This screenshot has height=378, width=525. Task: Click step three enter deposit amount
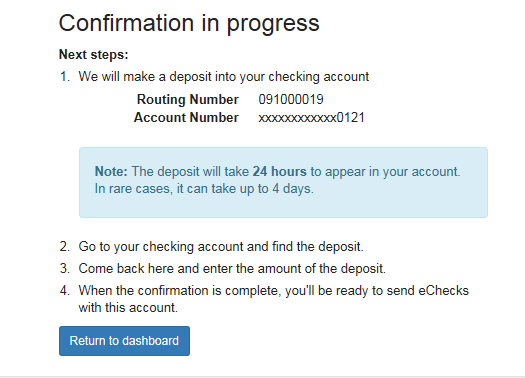pyautogui.click(x=232, y=269)
